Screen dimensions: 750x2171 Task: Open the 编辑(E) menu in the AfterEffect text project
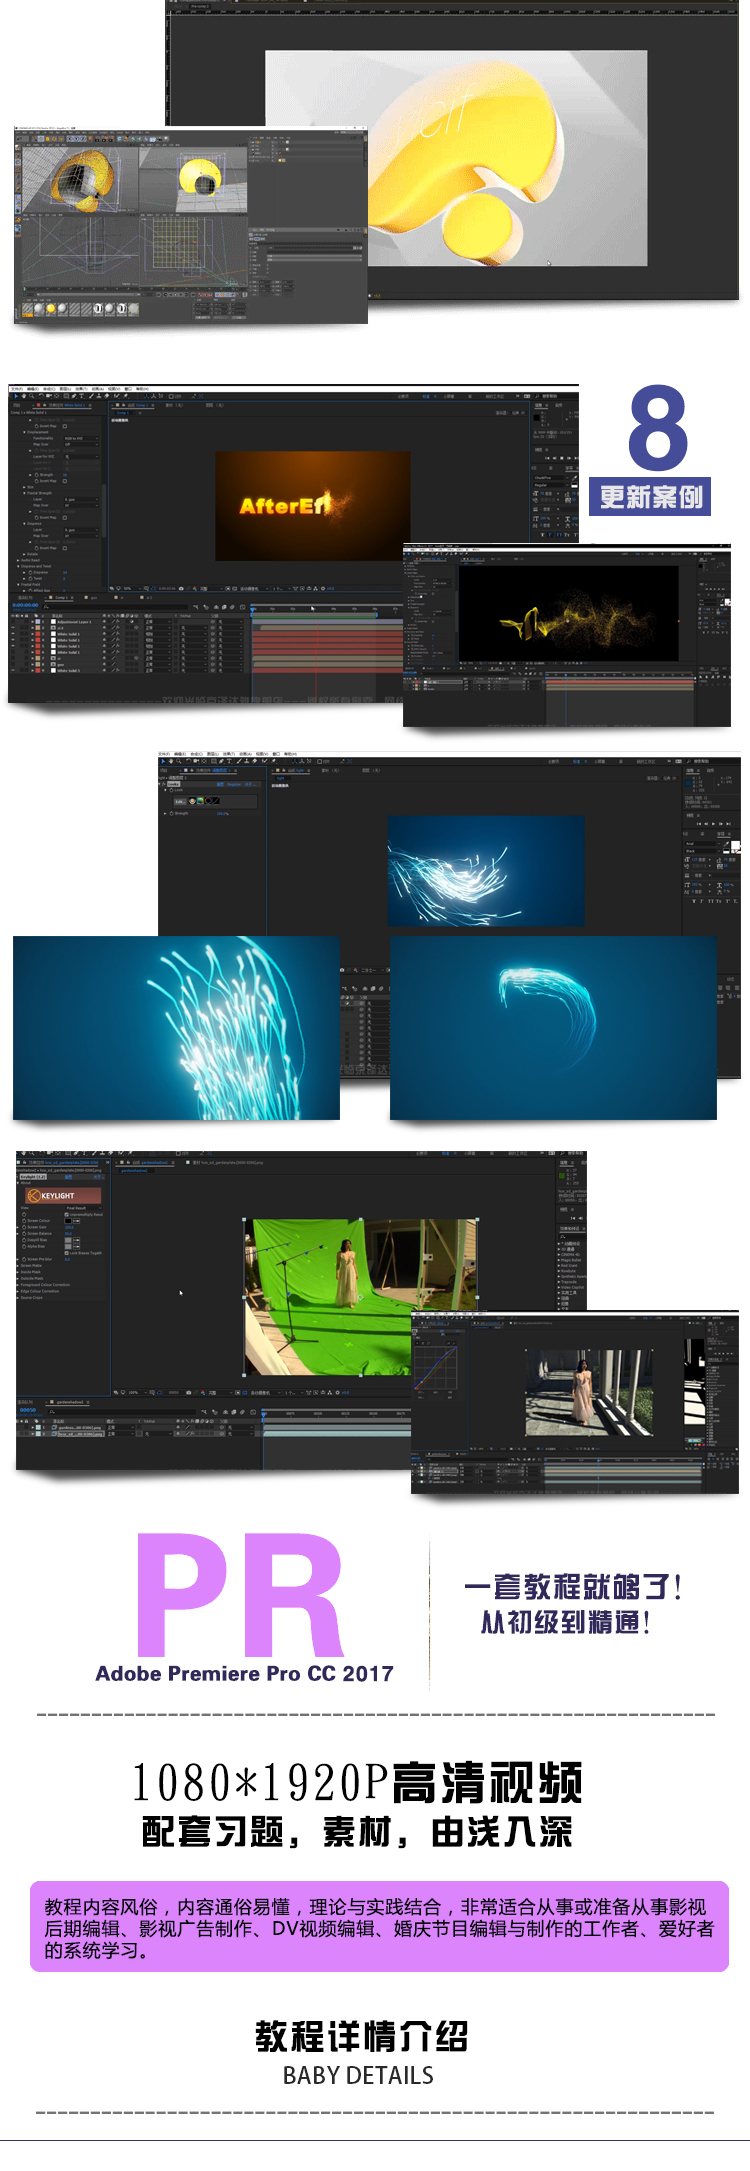click(x=32, y=388)
